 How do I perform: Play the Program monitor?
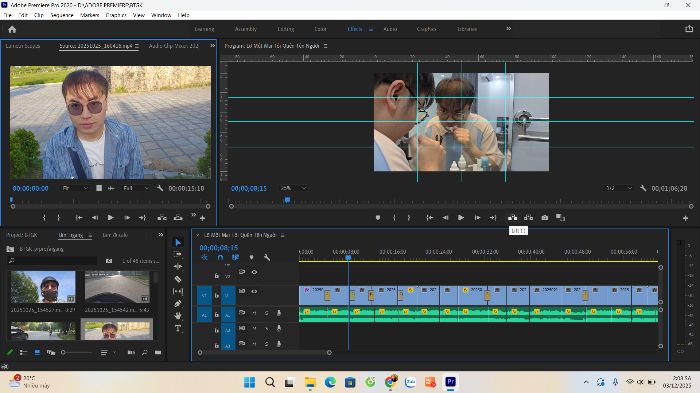(461, 217)
